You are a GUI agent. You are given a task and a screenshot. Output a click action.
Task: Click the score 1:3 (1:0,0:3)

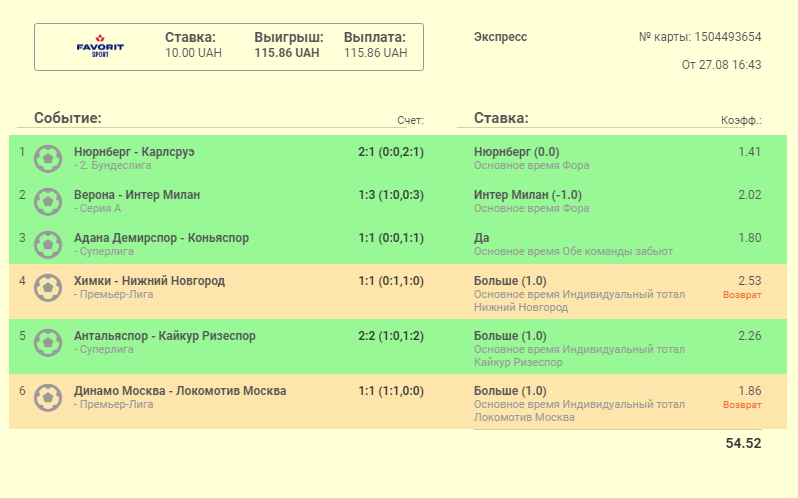point(391,195)
